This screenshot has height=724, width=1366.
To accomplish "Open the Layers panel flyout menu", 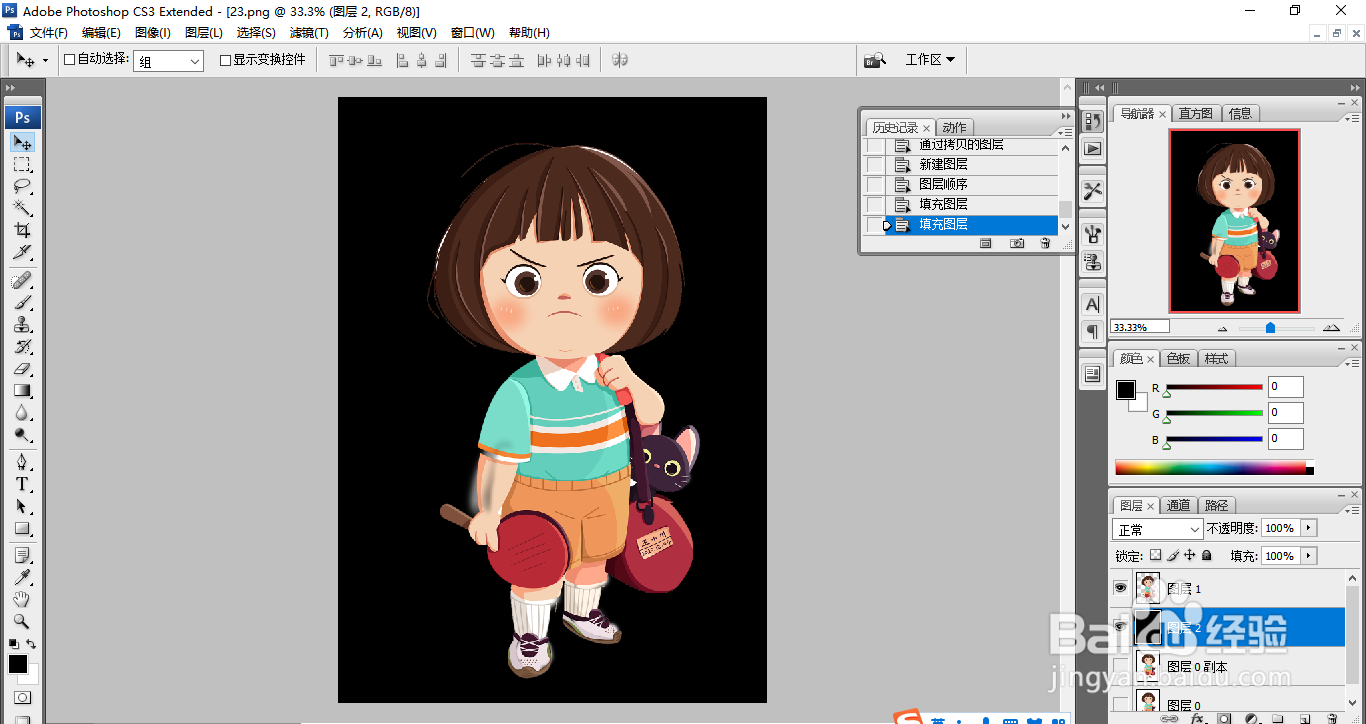I will [x=1350, y=508].
